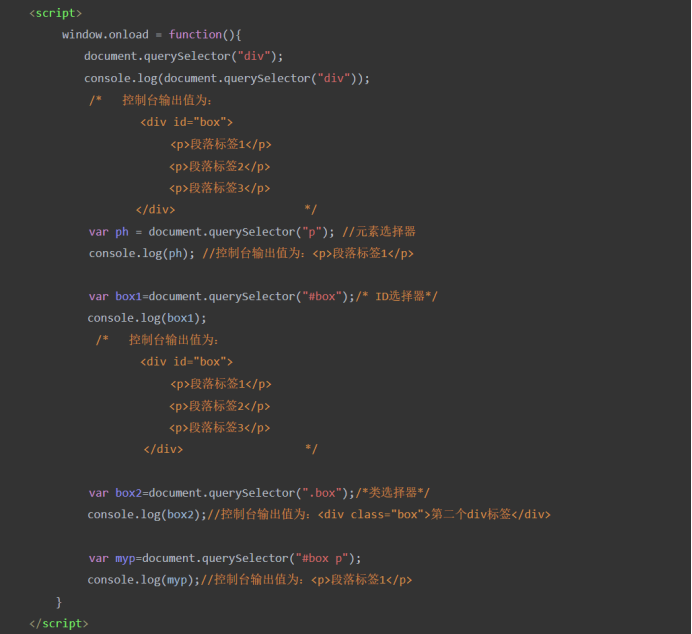Click the /* ID选择器*/ comment
This screenshot has height=634, width=692.
(397, 296)
